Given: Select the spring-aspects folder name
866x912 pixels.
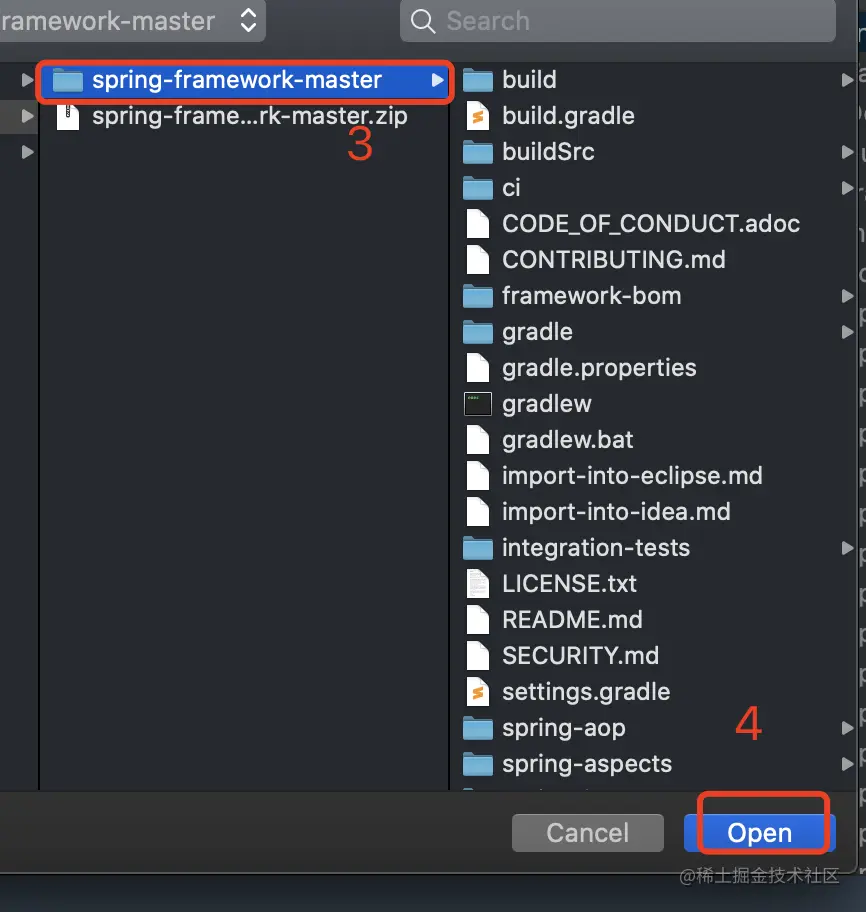Looking at the screenshot, I should 587,764.
